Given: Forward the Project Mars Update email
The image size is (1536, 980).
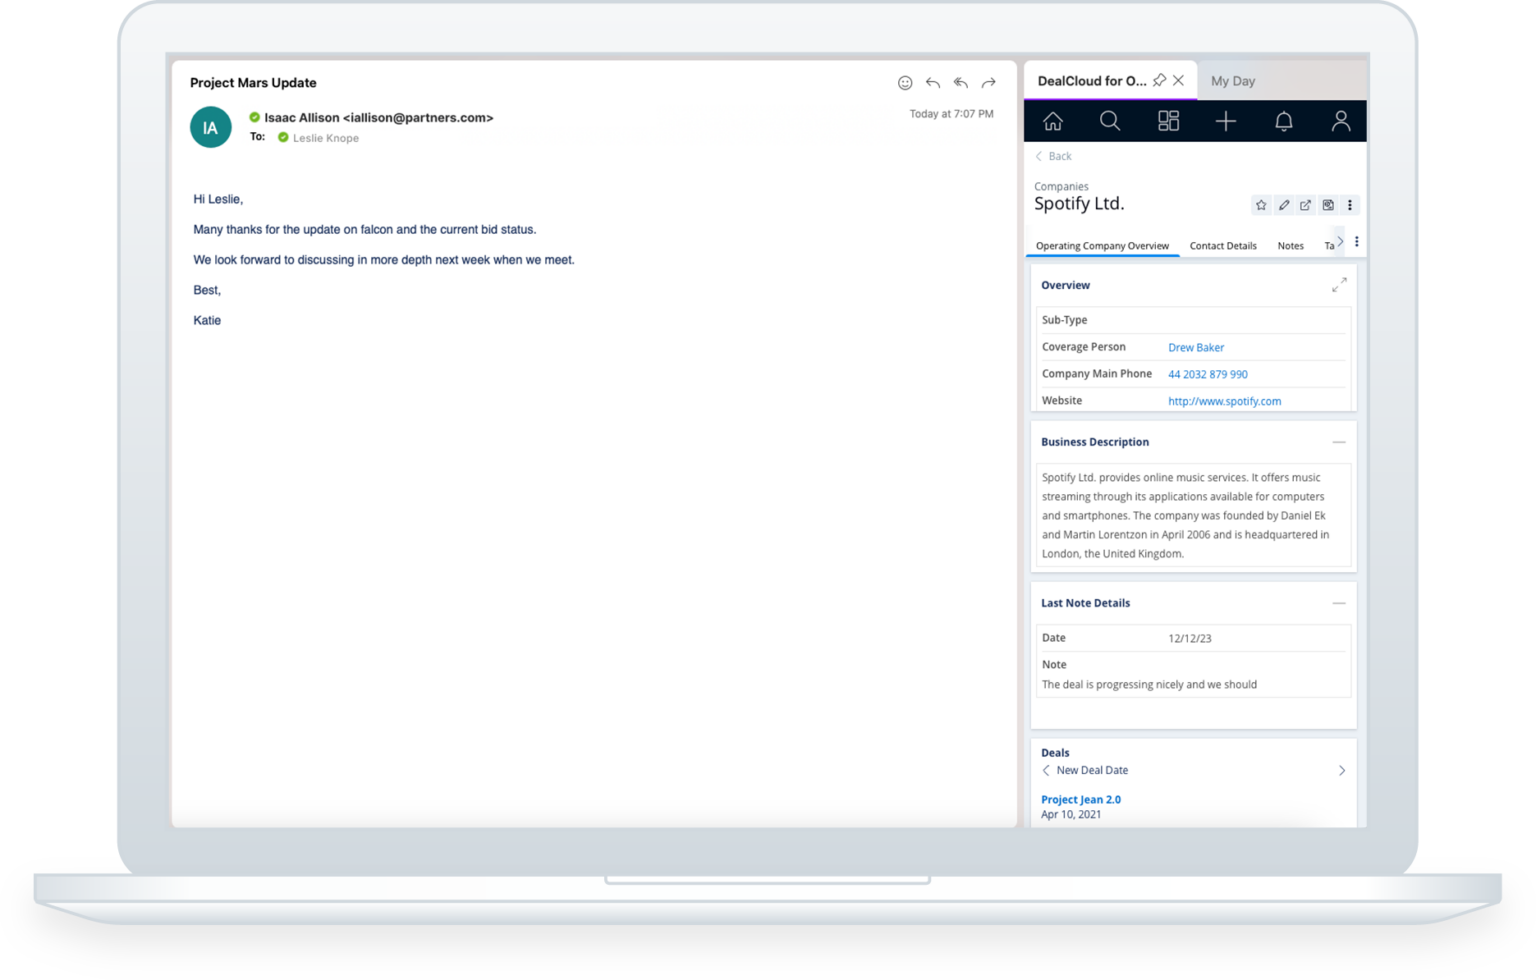Looking at the screenshot, I should pos(988,83).
